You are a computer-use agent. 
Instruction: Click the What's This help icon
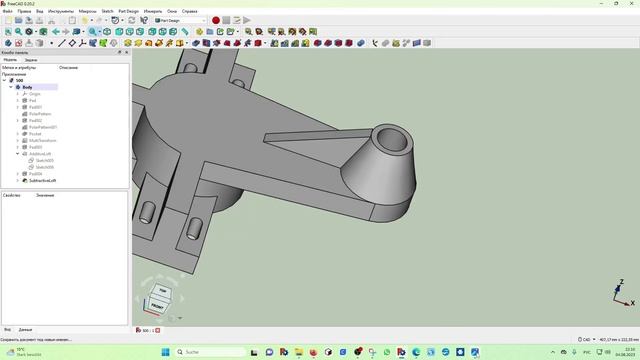click(144, 20)
